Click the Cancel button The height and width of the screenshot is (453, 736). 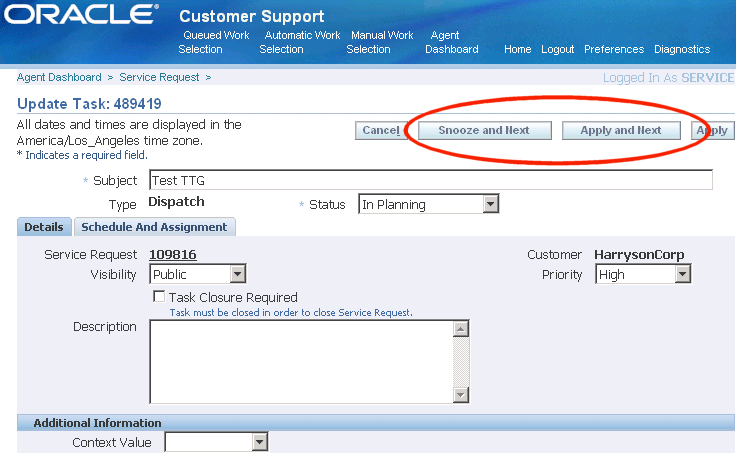(x=381, y=131)
